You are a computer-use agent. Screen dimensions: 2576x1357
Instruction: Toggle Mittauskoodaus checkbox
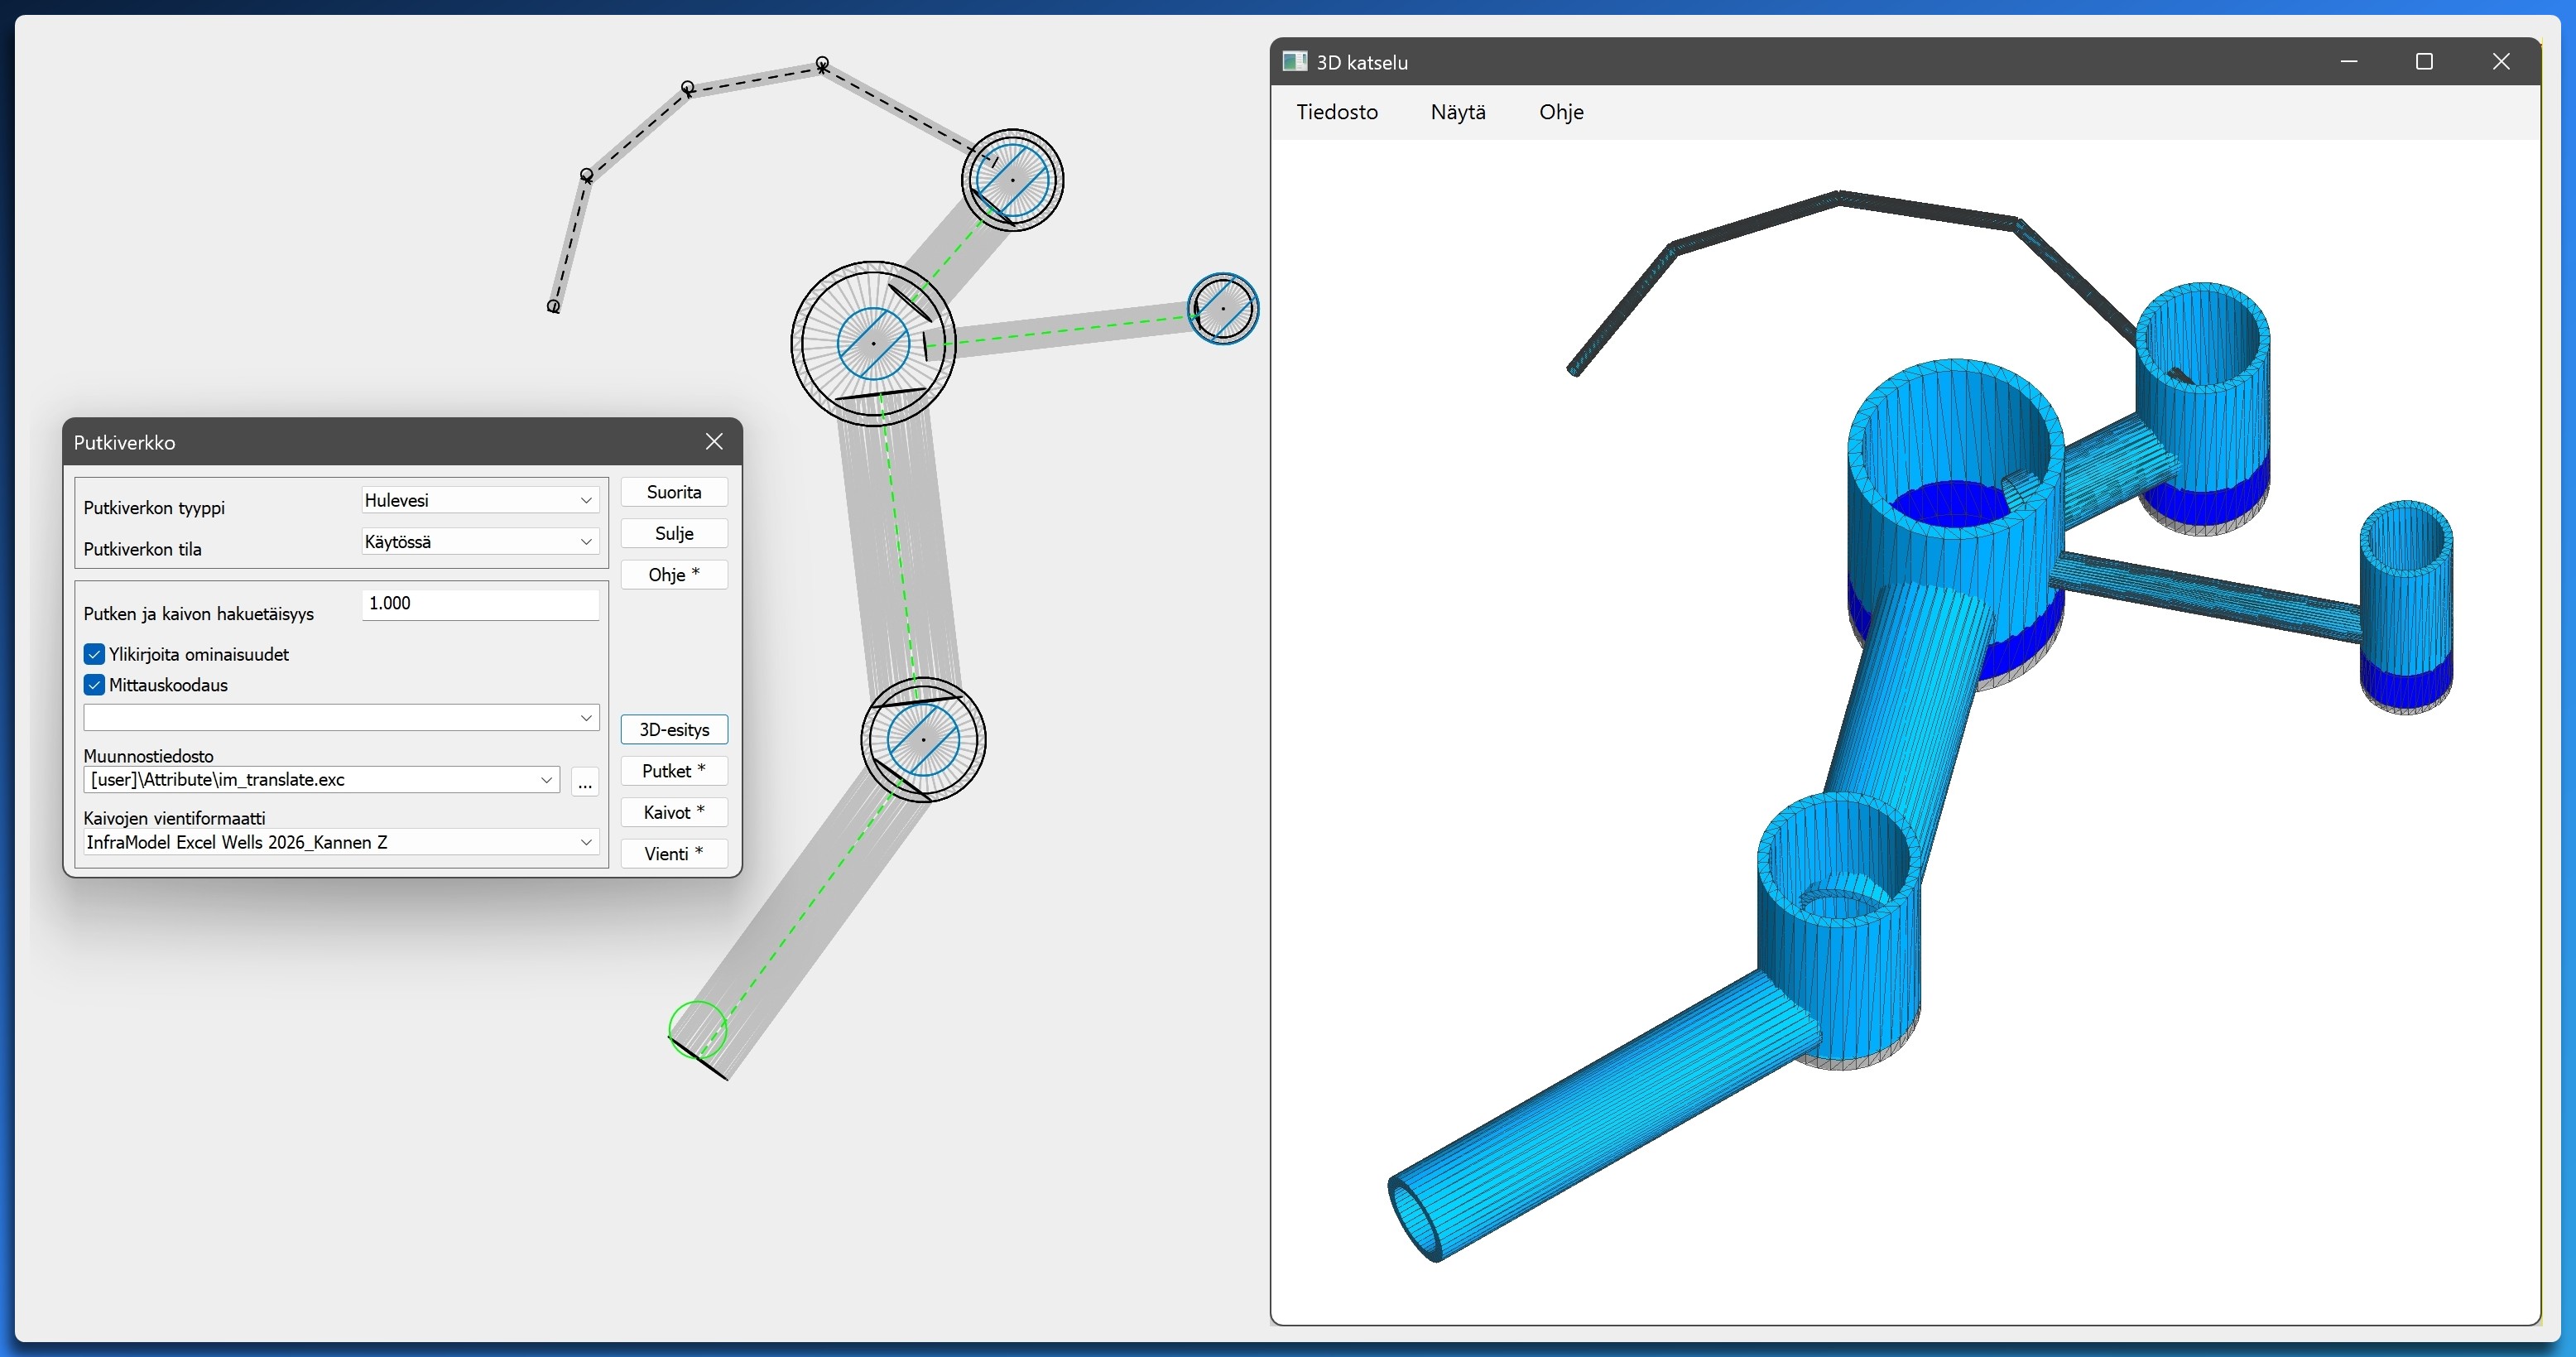click(95, 685)
